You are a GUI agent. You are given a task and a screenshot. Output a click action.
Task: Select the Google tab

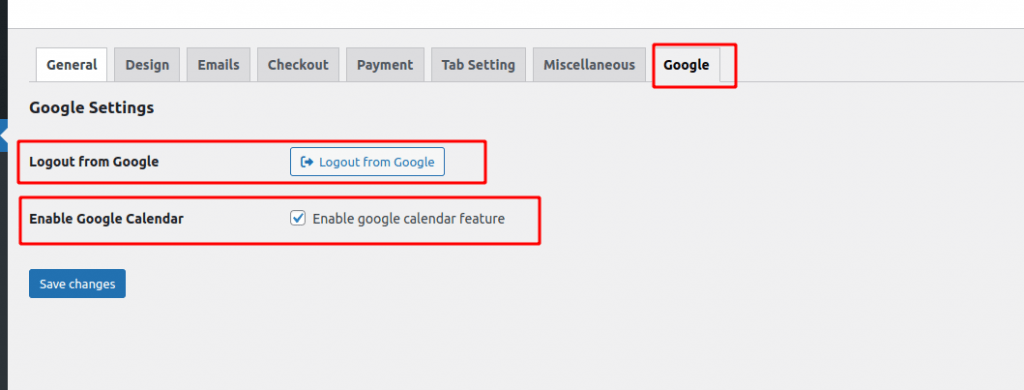pos(686,65)
